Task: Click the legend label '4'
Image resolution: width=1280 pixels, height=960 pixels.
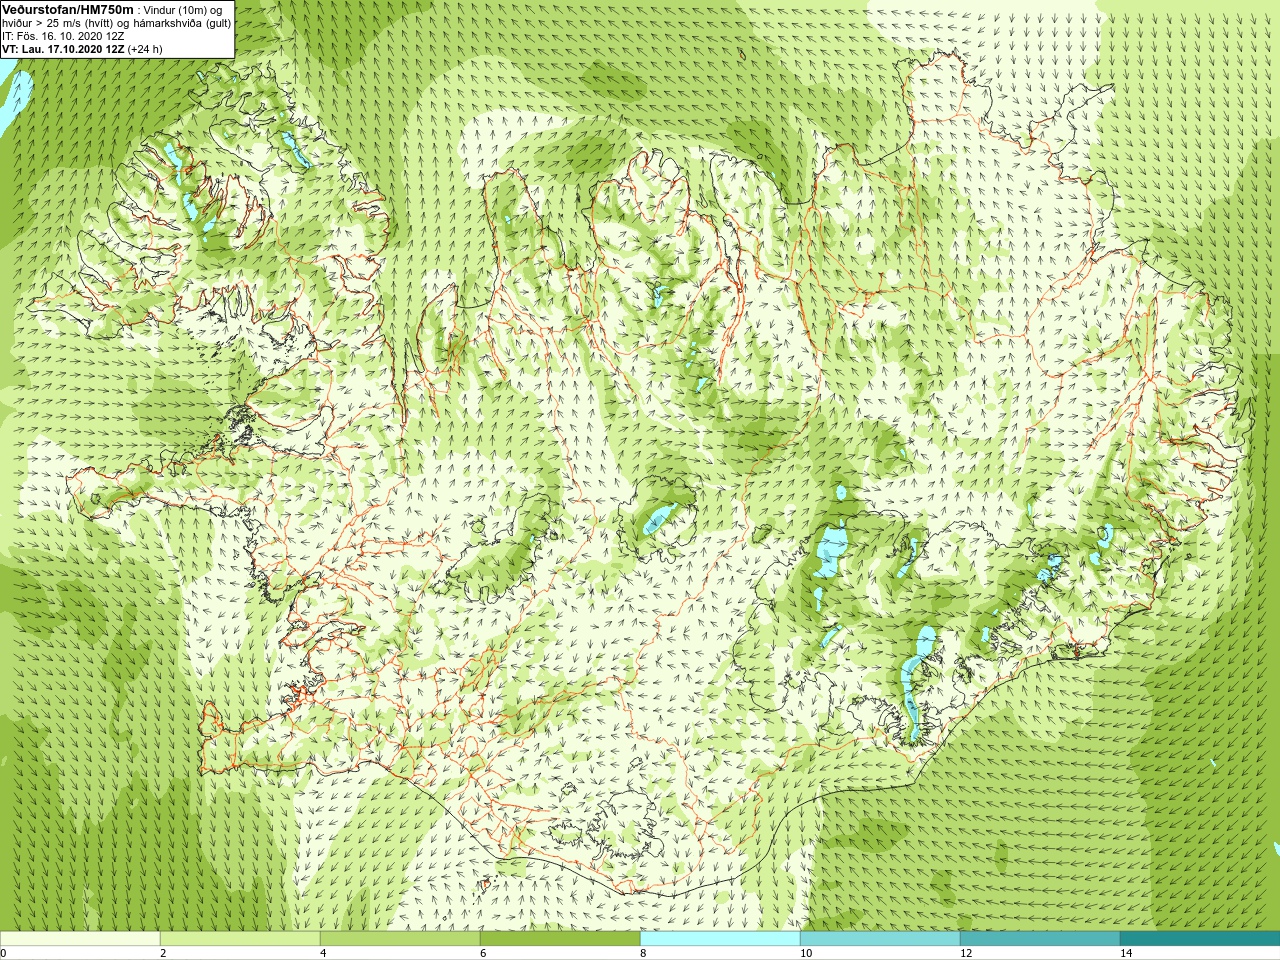Action: click(323, 953)
